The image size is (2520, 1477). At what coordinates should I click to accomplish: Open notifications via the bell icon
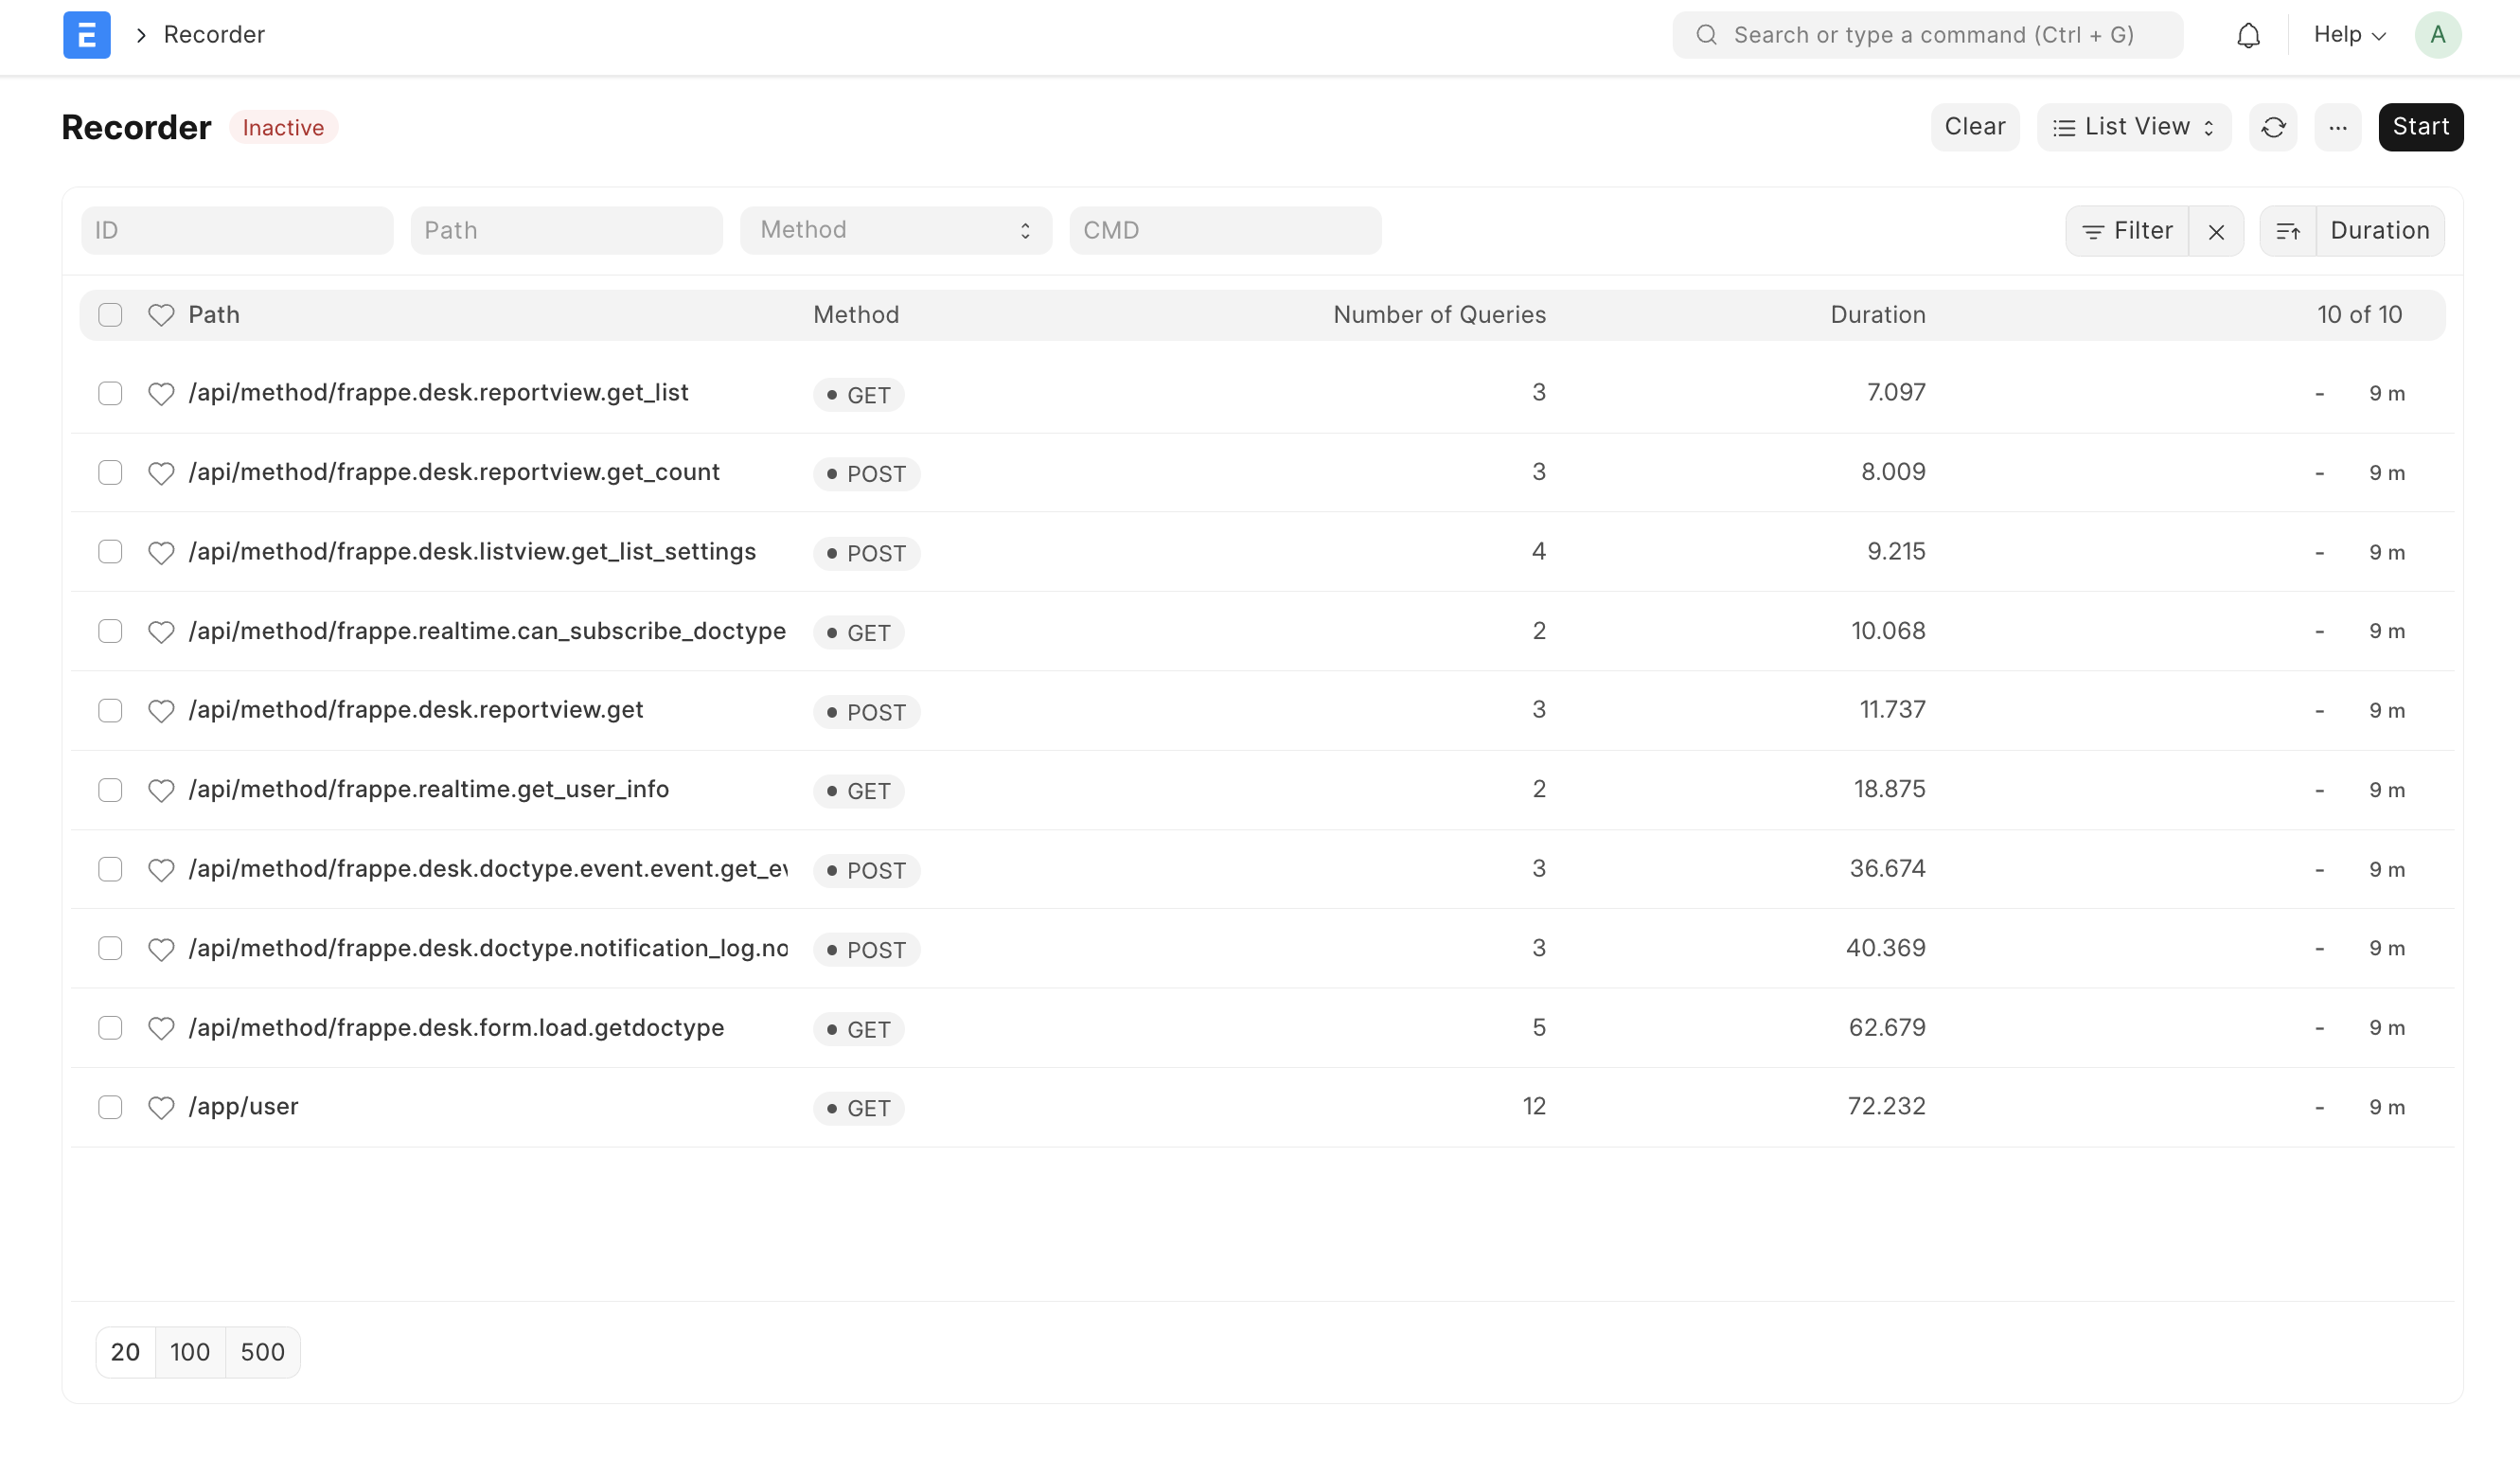(x=2248, y=35)
